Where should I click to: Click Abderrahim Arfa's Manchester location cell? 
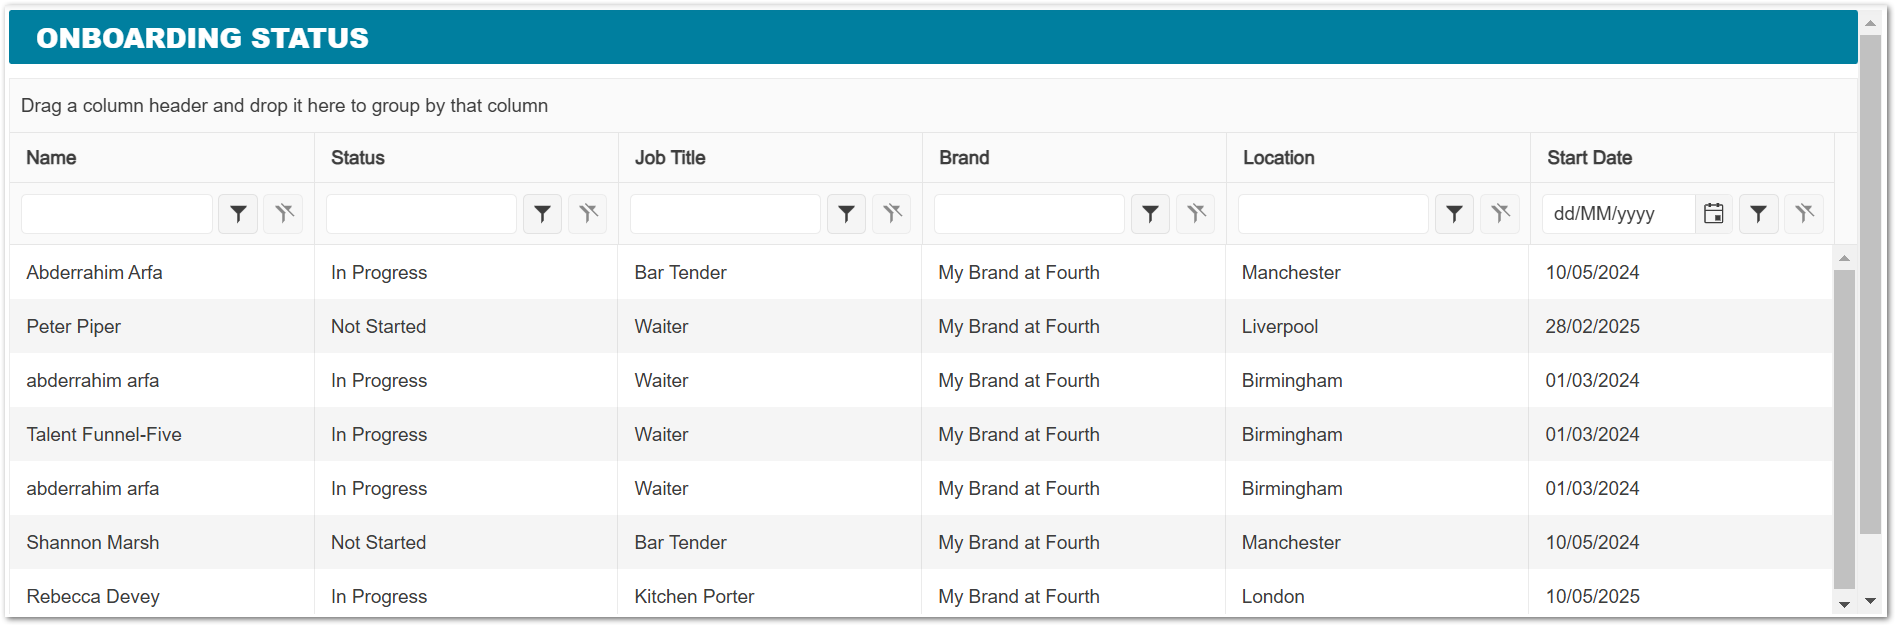click(x=1377, y=272)
